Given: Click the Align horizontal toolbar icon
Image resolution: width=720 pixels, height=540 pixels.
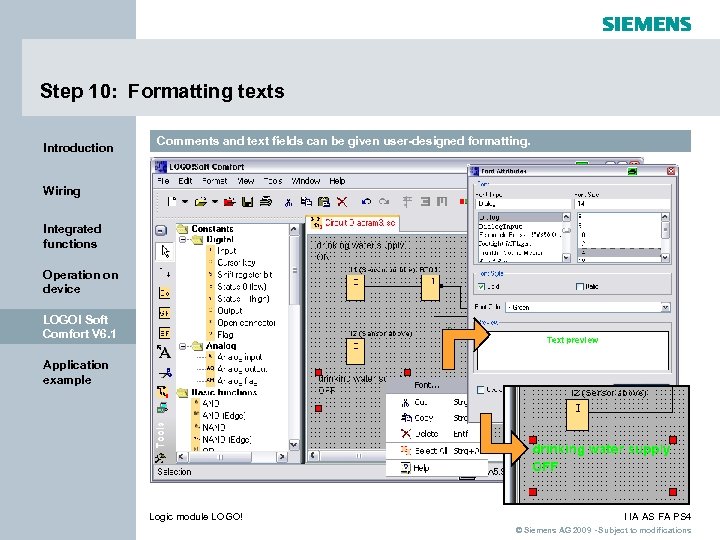Looking at the screenshot, I should point(425,202).
